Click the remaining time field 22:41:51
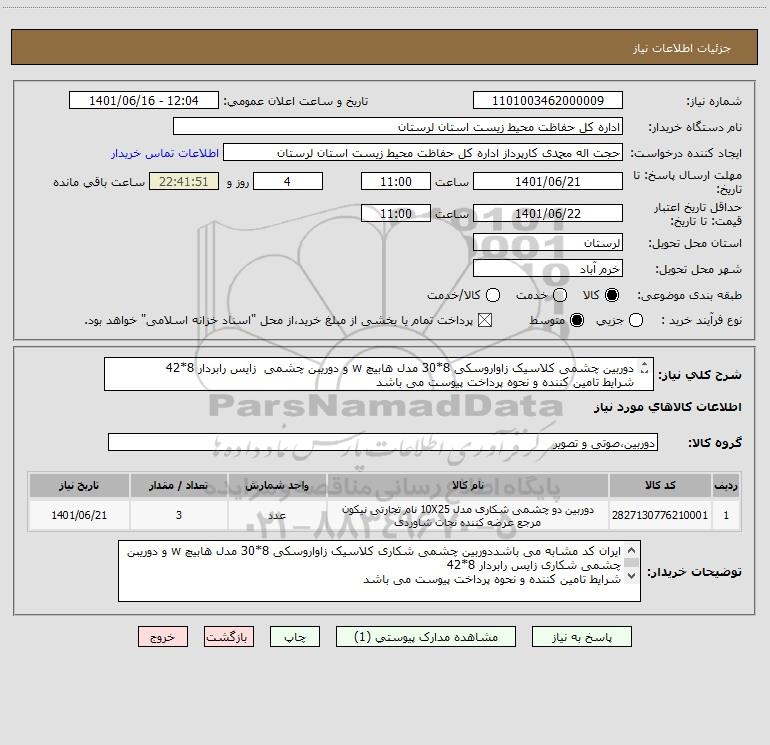The height and width of the screenshot is (745, 770). [x=184, y=181]
